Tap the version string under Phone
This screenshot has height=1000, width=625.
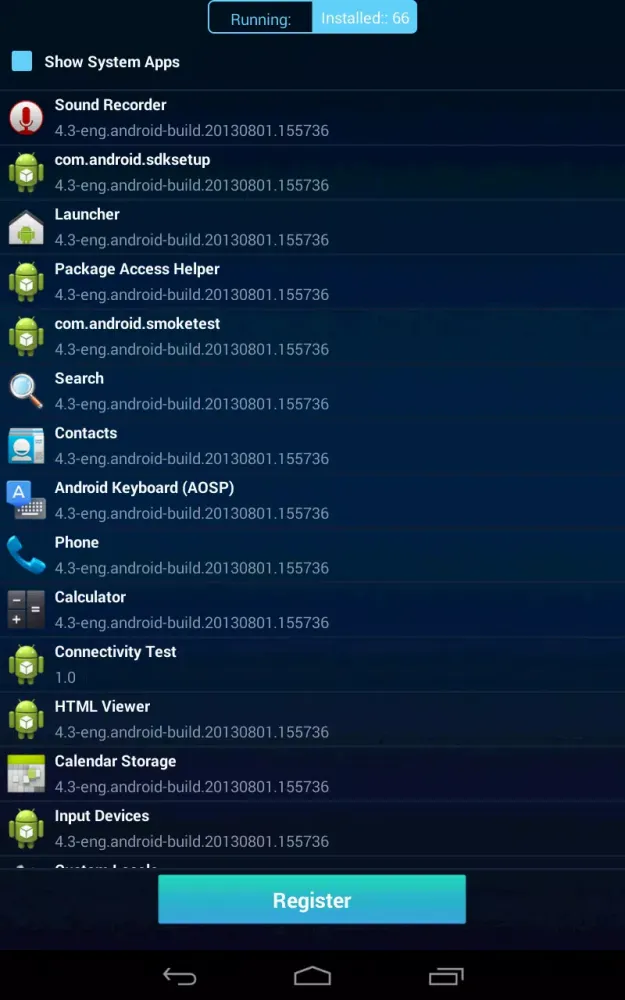coord(192,568)
